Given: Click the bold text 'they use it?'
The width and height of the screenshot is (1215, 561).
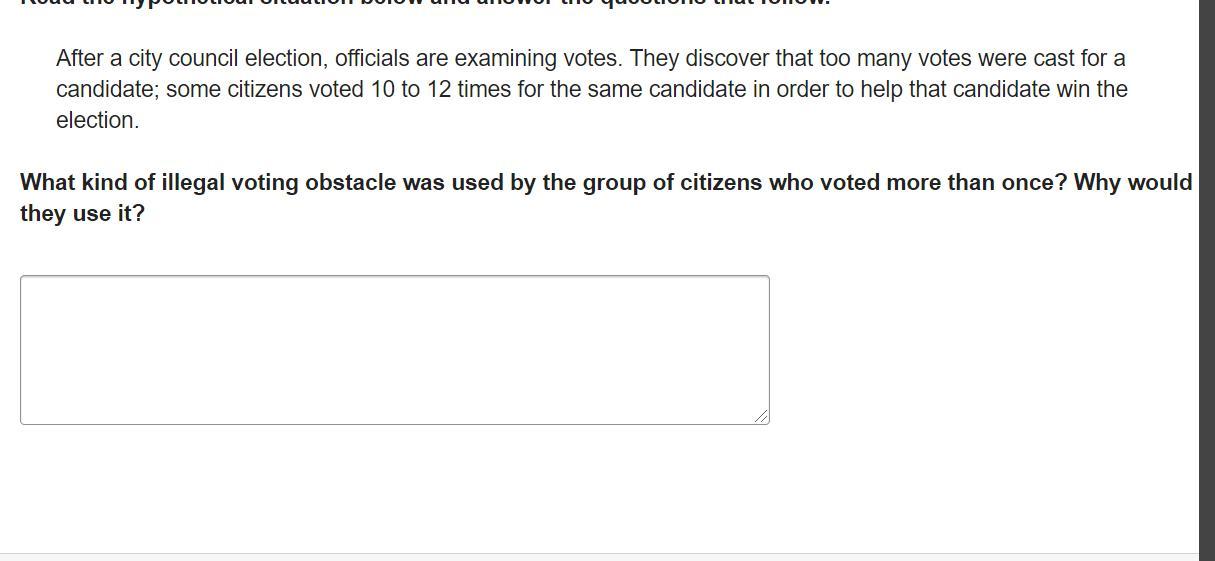Looking at the screenshot, I should coord(82,214).
